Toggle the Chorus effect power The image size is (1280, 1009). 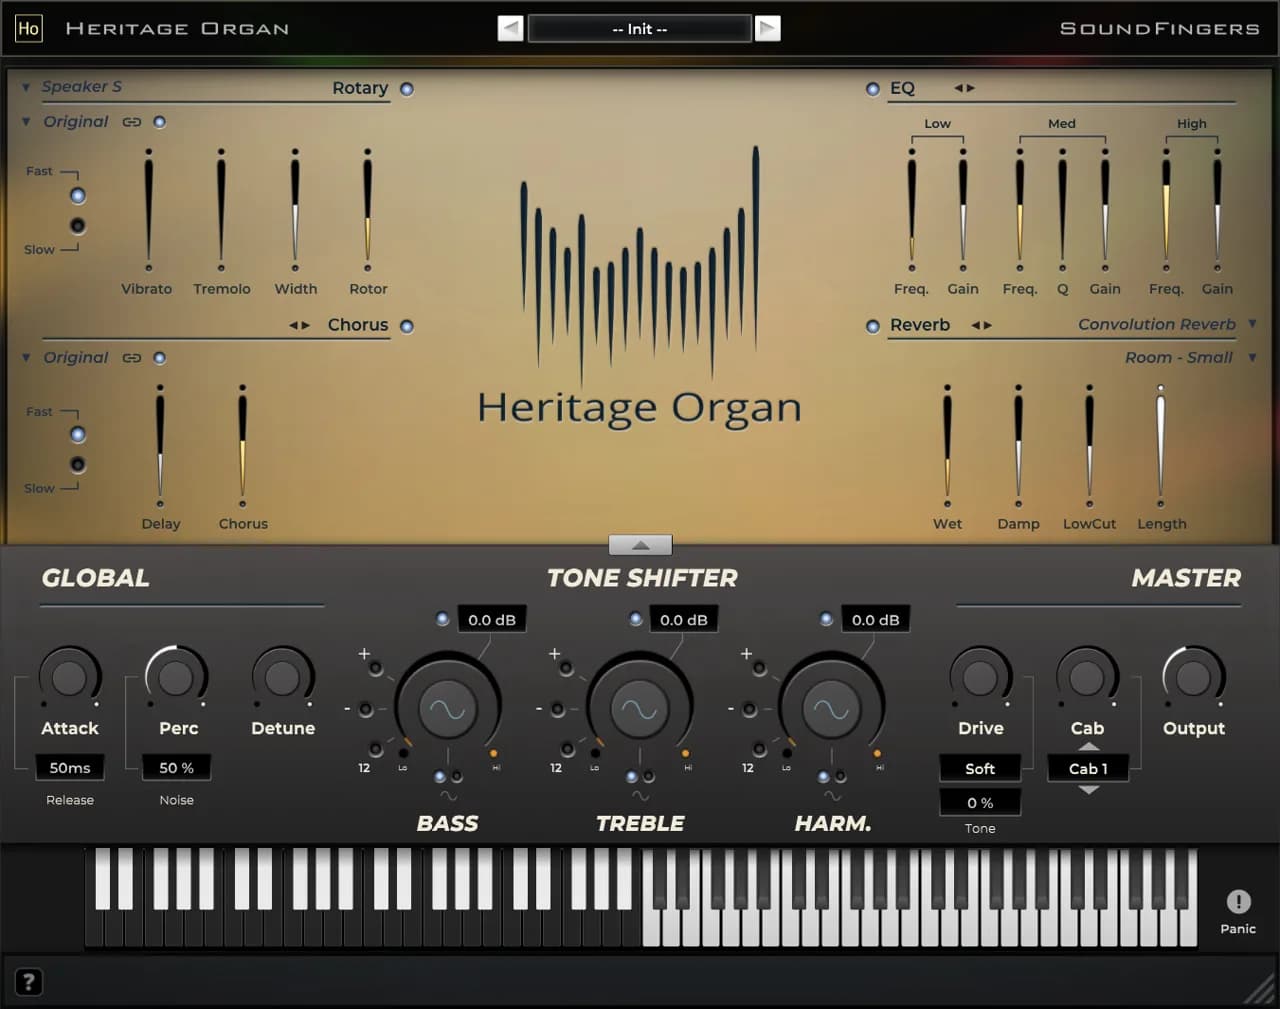click(x=407, y=326)
